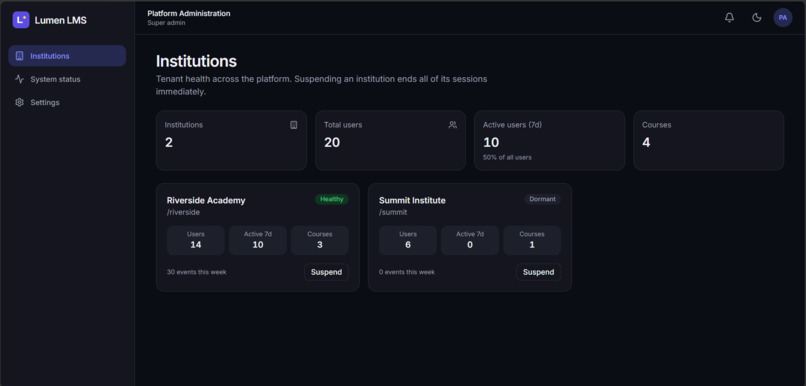Go to the Institutions page

(x=67, y=56)
